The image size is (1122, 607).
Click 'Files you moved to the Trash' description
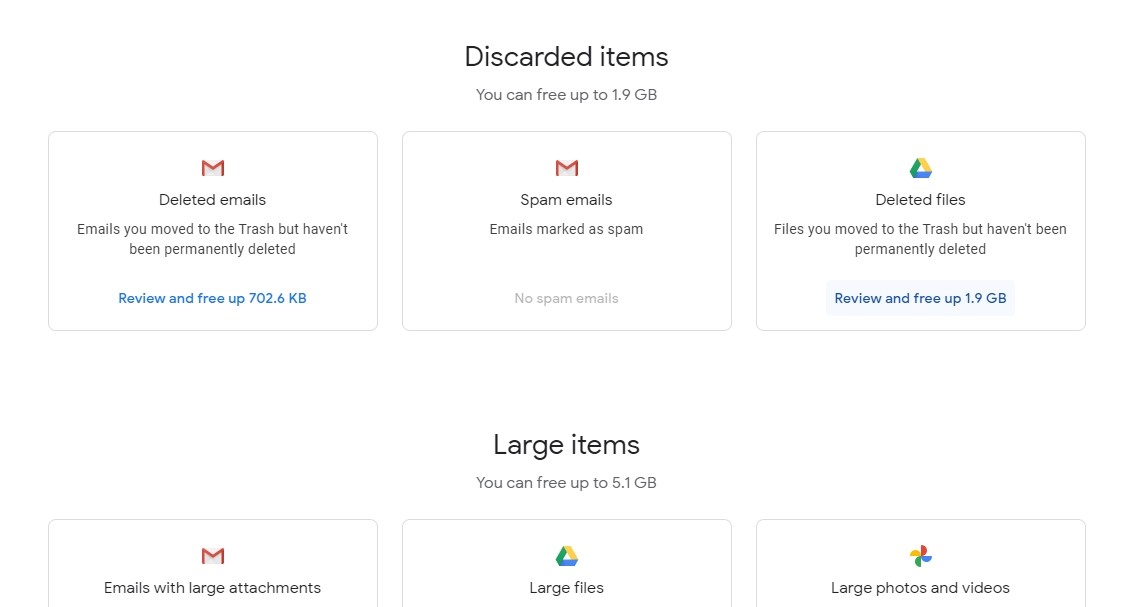pos(920,239)
